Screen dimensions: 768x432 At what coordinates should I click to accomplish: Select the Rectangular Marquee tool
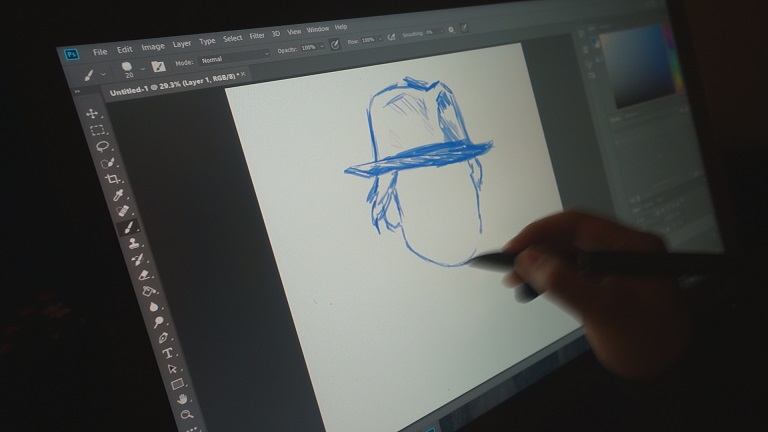pyautogui.click(x=97, y=130)
